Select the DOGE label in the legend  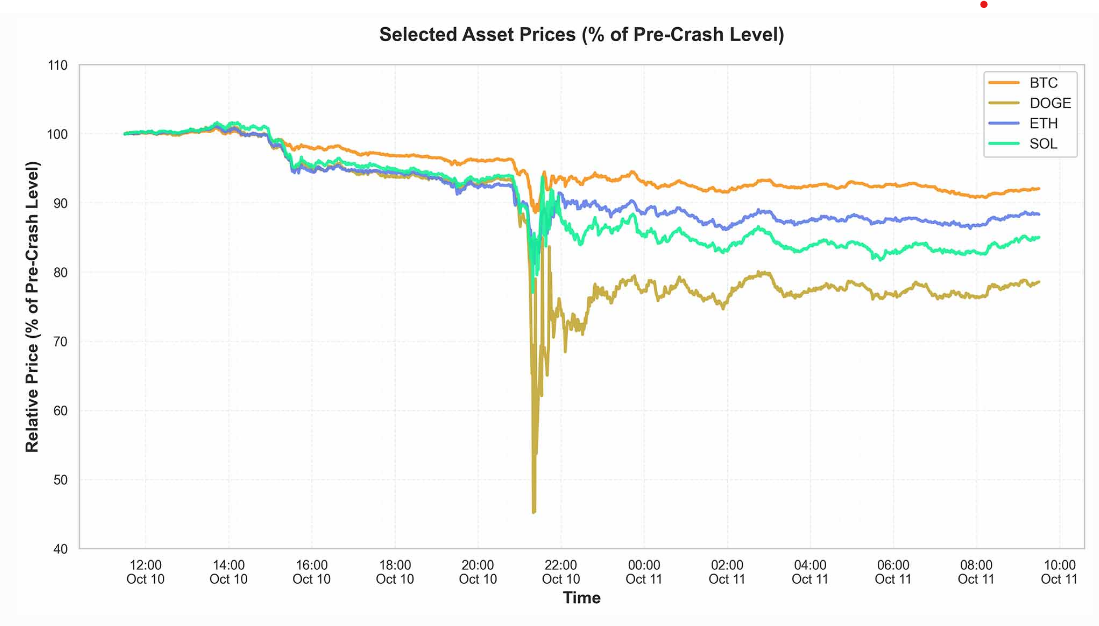pyautogui.click(x=1050, y=104)
